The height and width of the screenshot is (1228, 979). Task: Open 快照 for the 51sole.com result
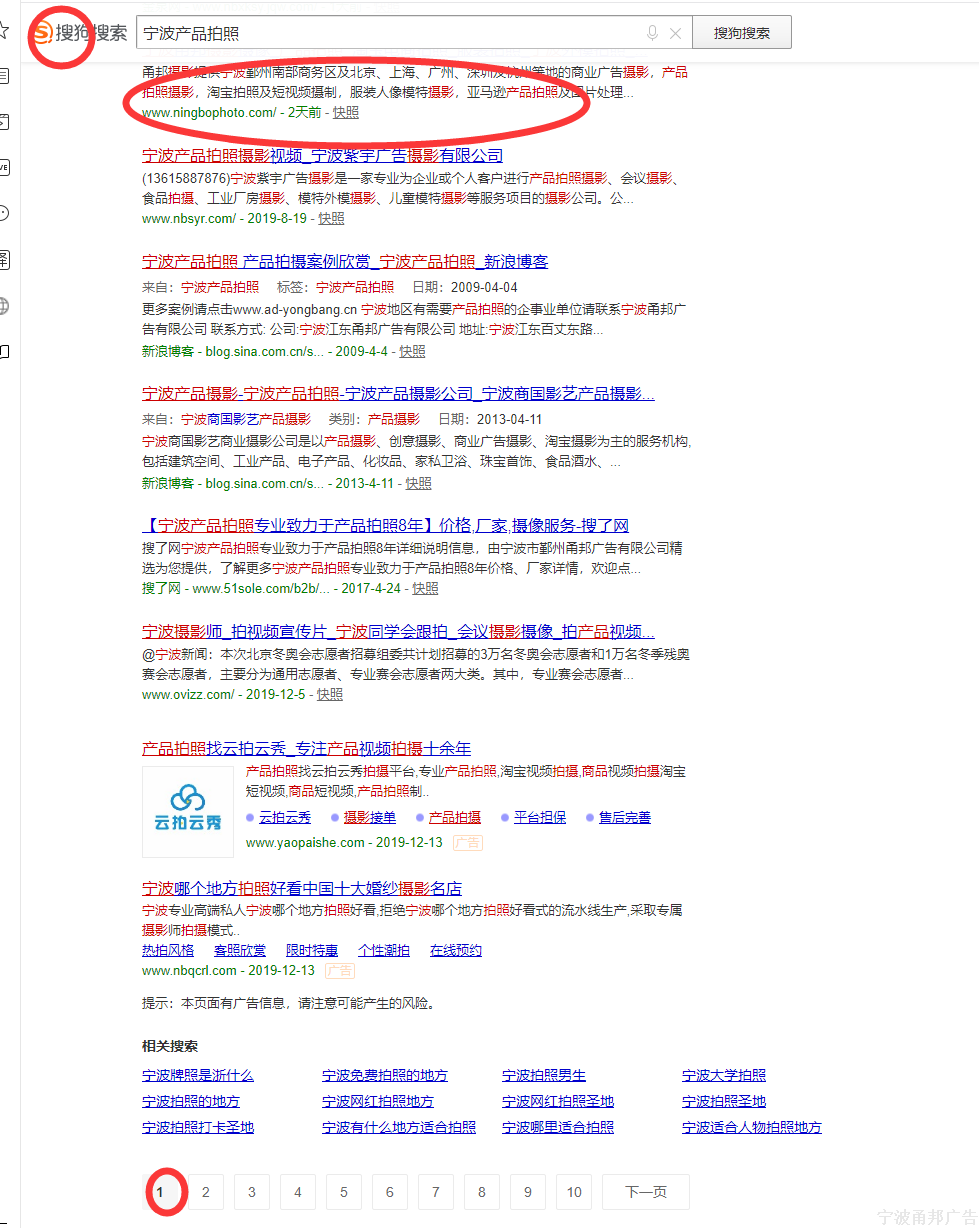pos(425,589)
